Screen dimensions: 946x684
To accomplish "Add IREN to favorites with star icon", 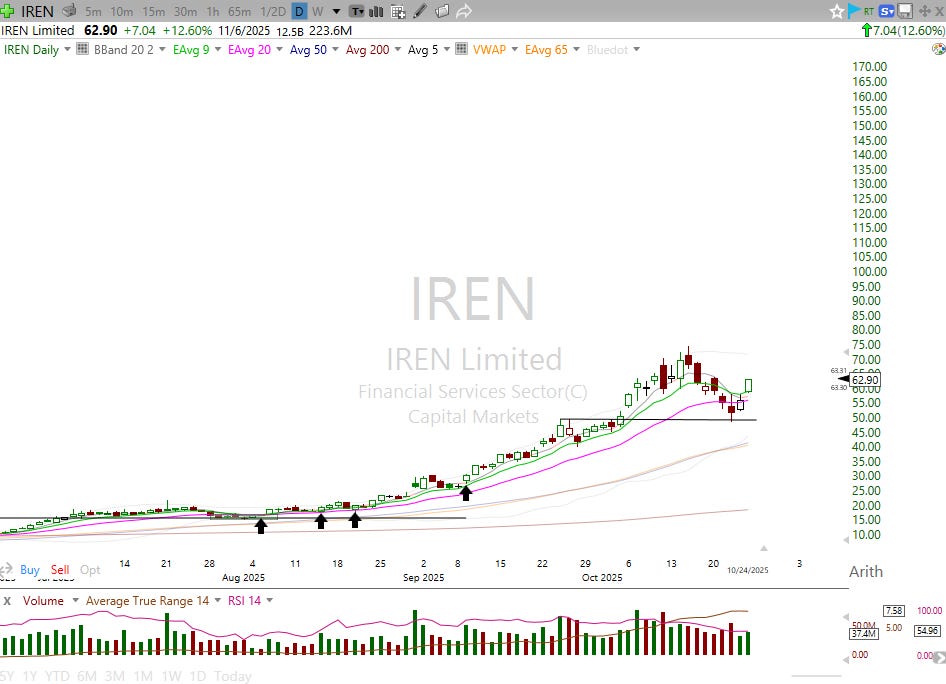I will [836, 11].
